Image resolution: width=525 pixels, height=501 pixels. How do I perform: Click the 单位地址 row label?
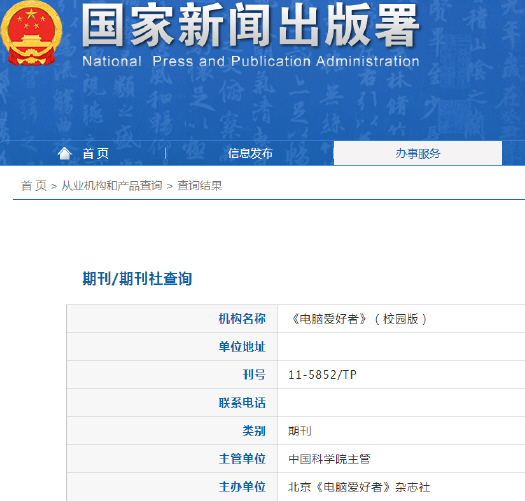coord(242,347)
